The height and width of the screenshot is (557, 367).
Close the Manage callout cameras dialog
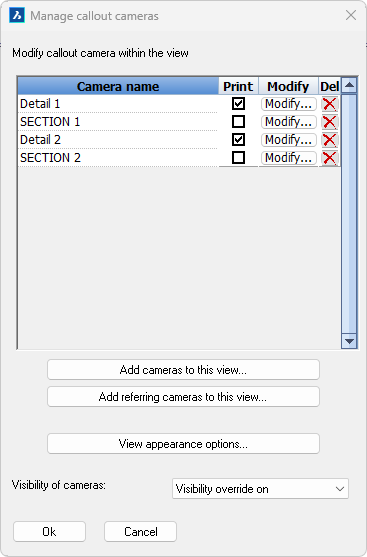click(x=351, y=15)
